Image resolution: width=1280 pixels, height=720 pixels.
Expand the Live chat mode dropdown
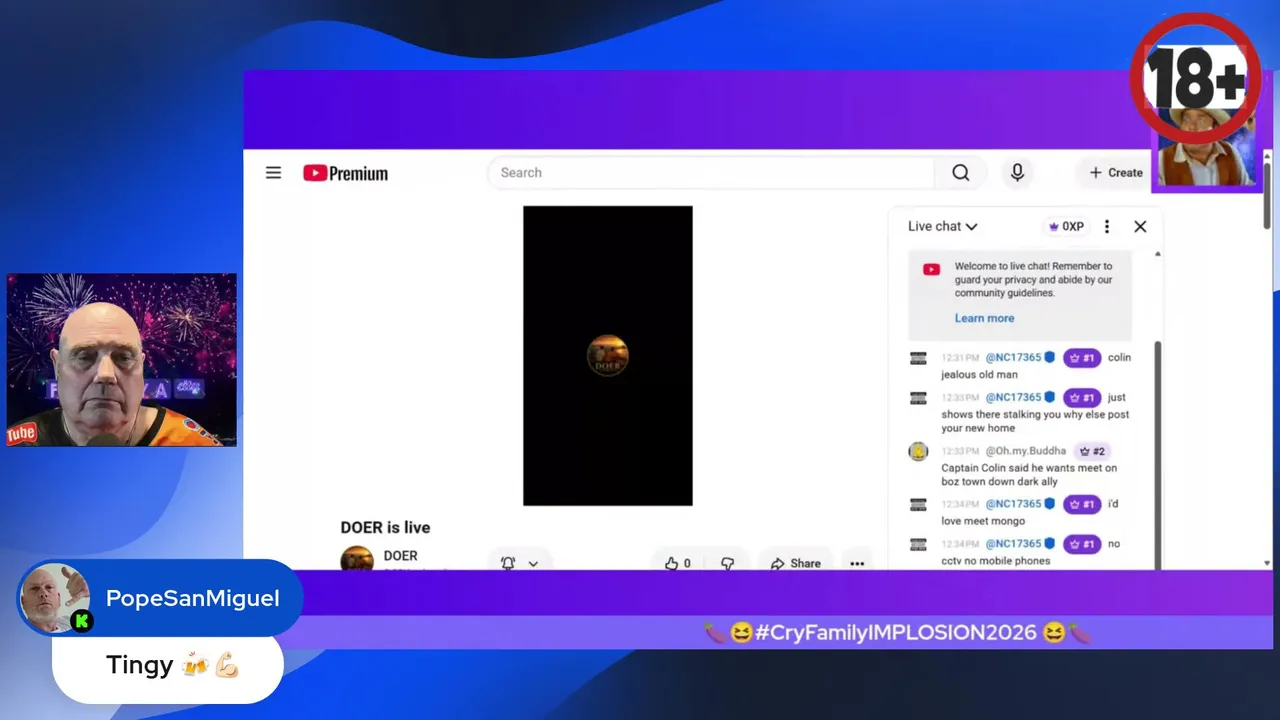(942, 226)
